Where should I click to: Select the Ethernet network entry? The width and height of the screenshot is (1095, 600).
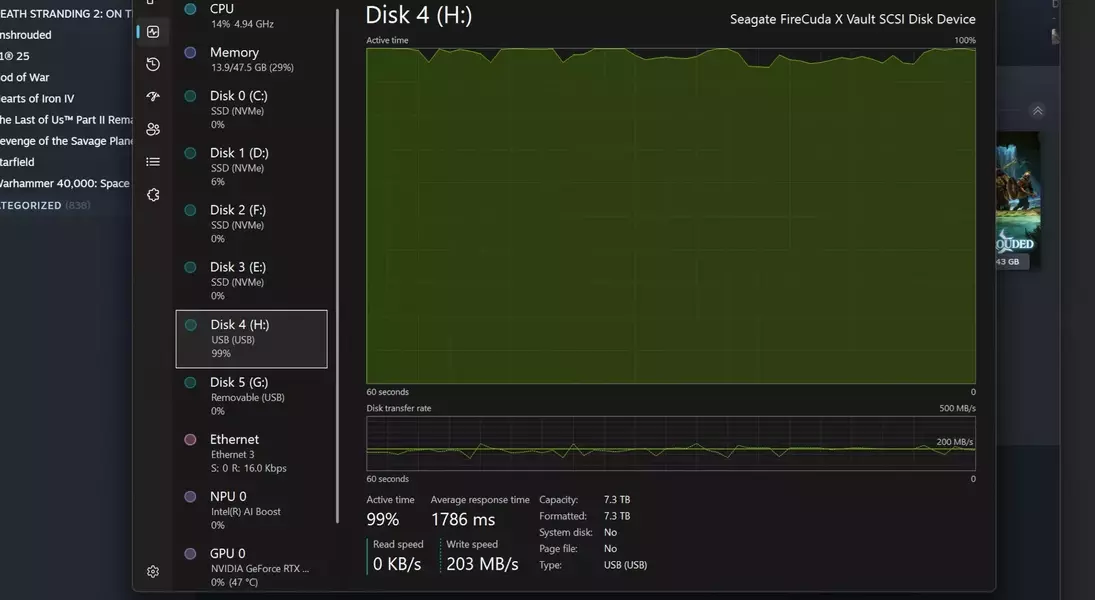click(250, 453)
